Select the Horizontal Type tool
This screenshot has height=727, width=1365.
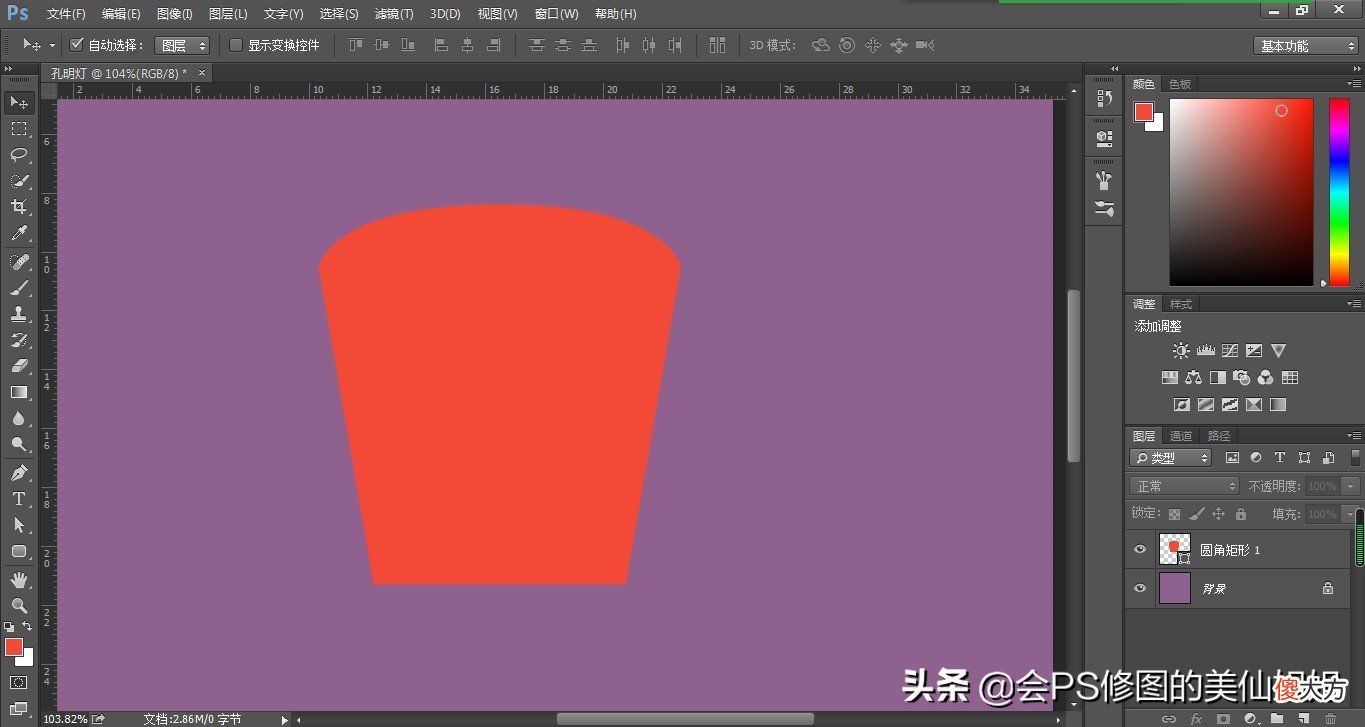click(19, 498)
